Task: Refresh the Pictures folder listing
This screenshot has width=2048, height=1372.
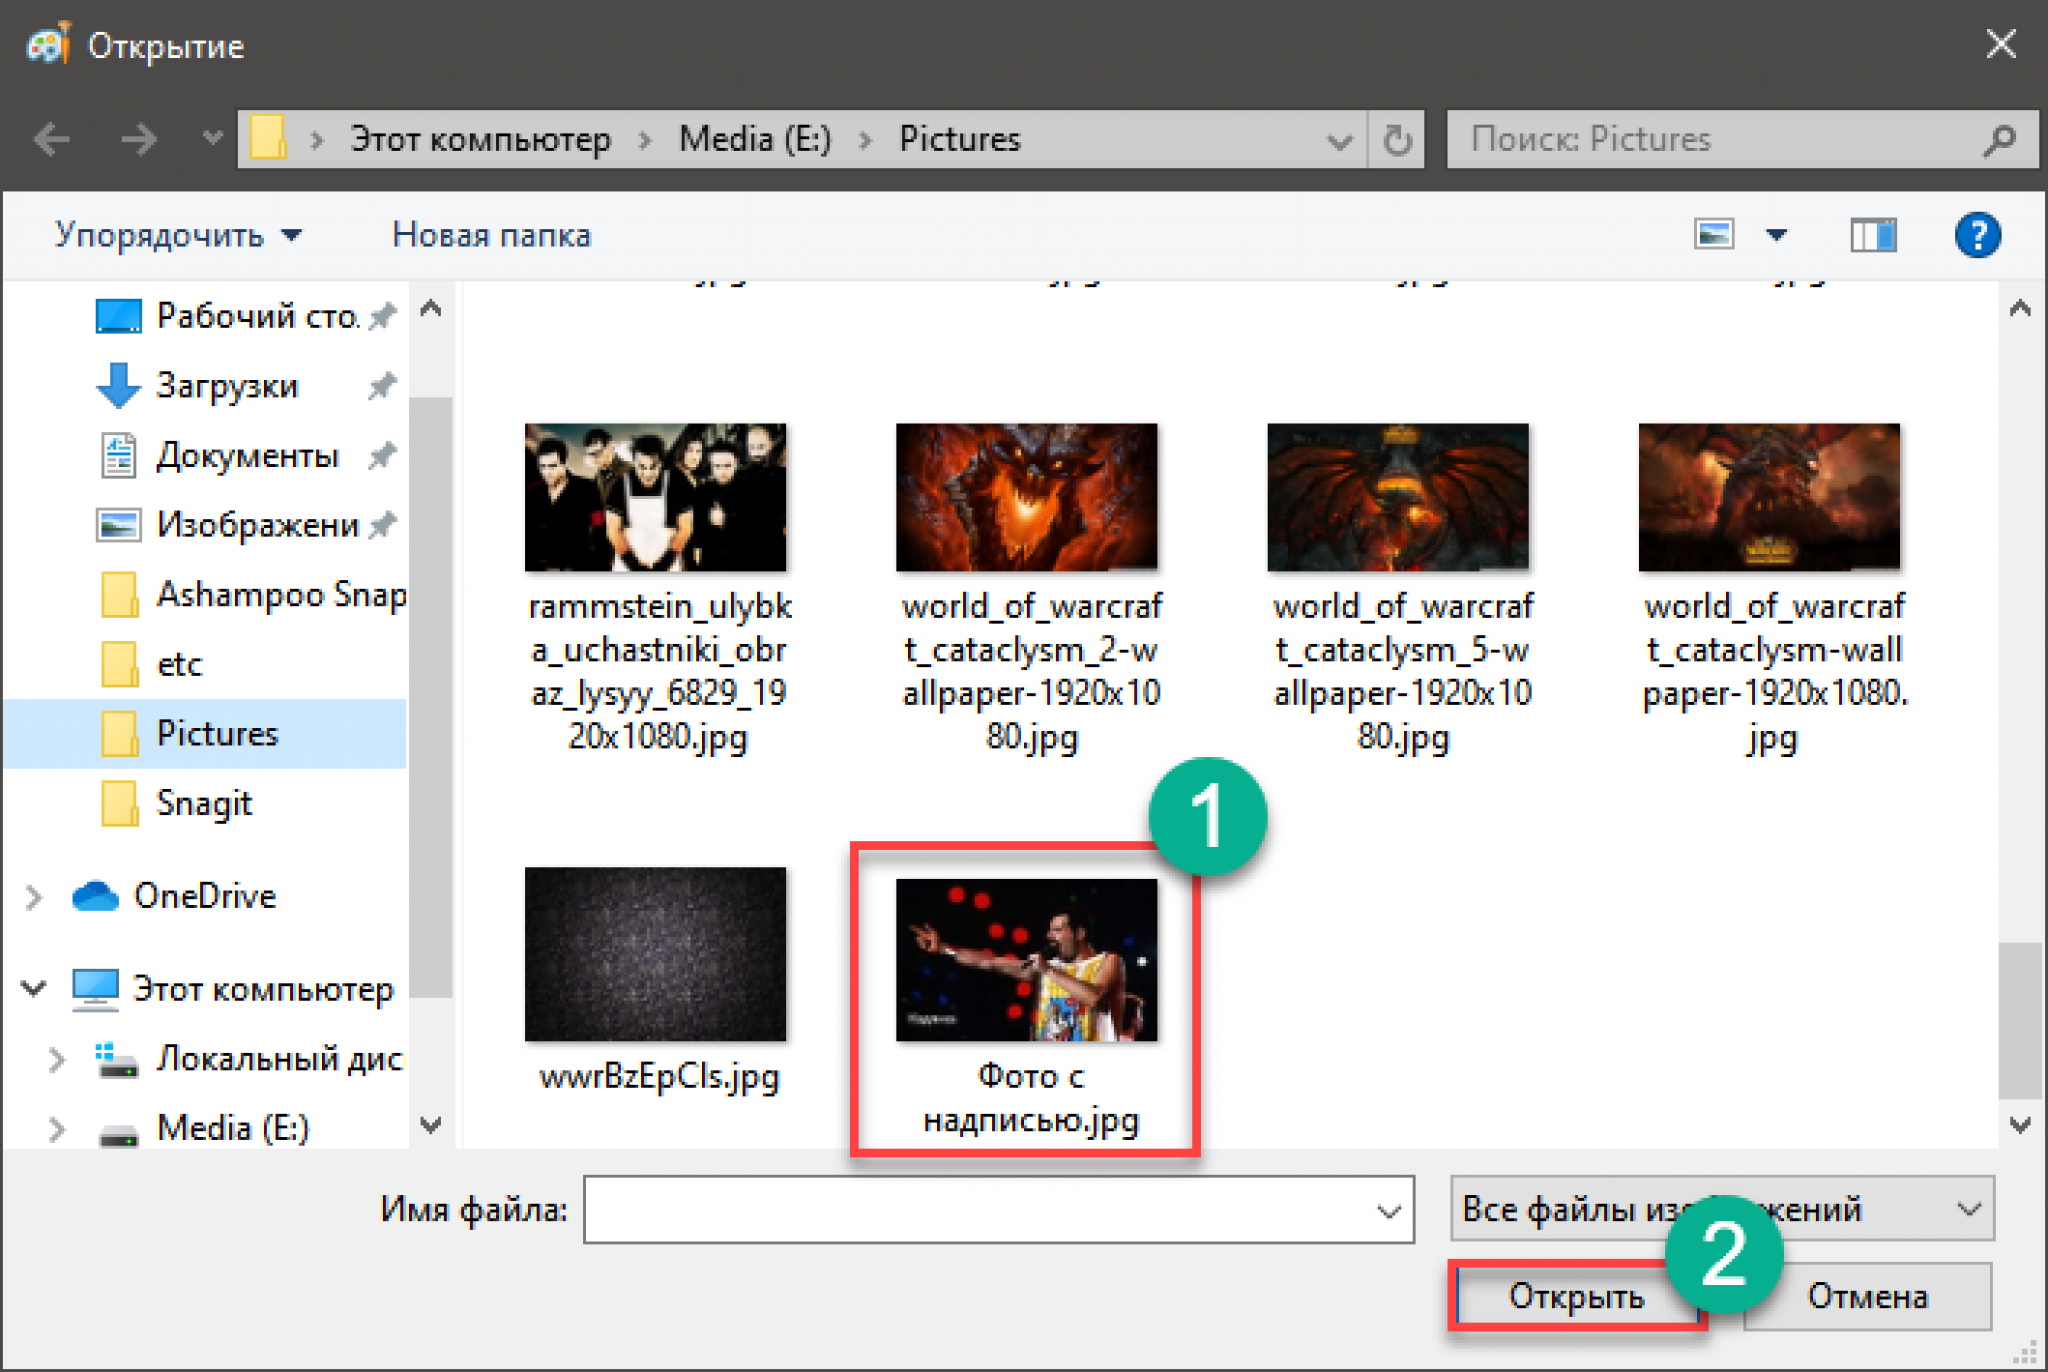Action: point(1397,140)
